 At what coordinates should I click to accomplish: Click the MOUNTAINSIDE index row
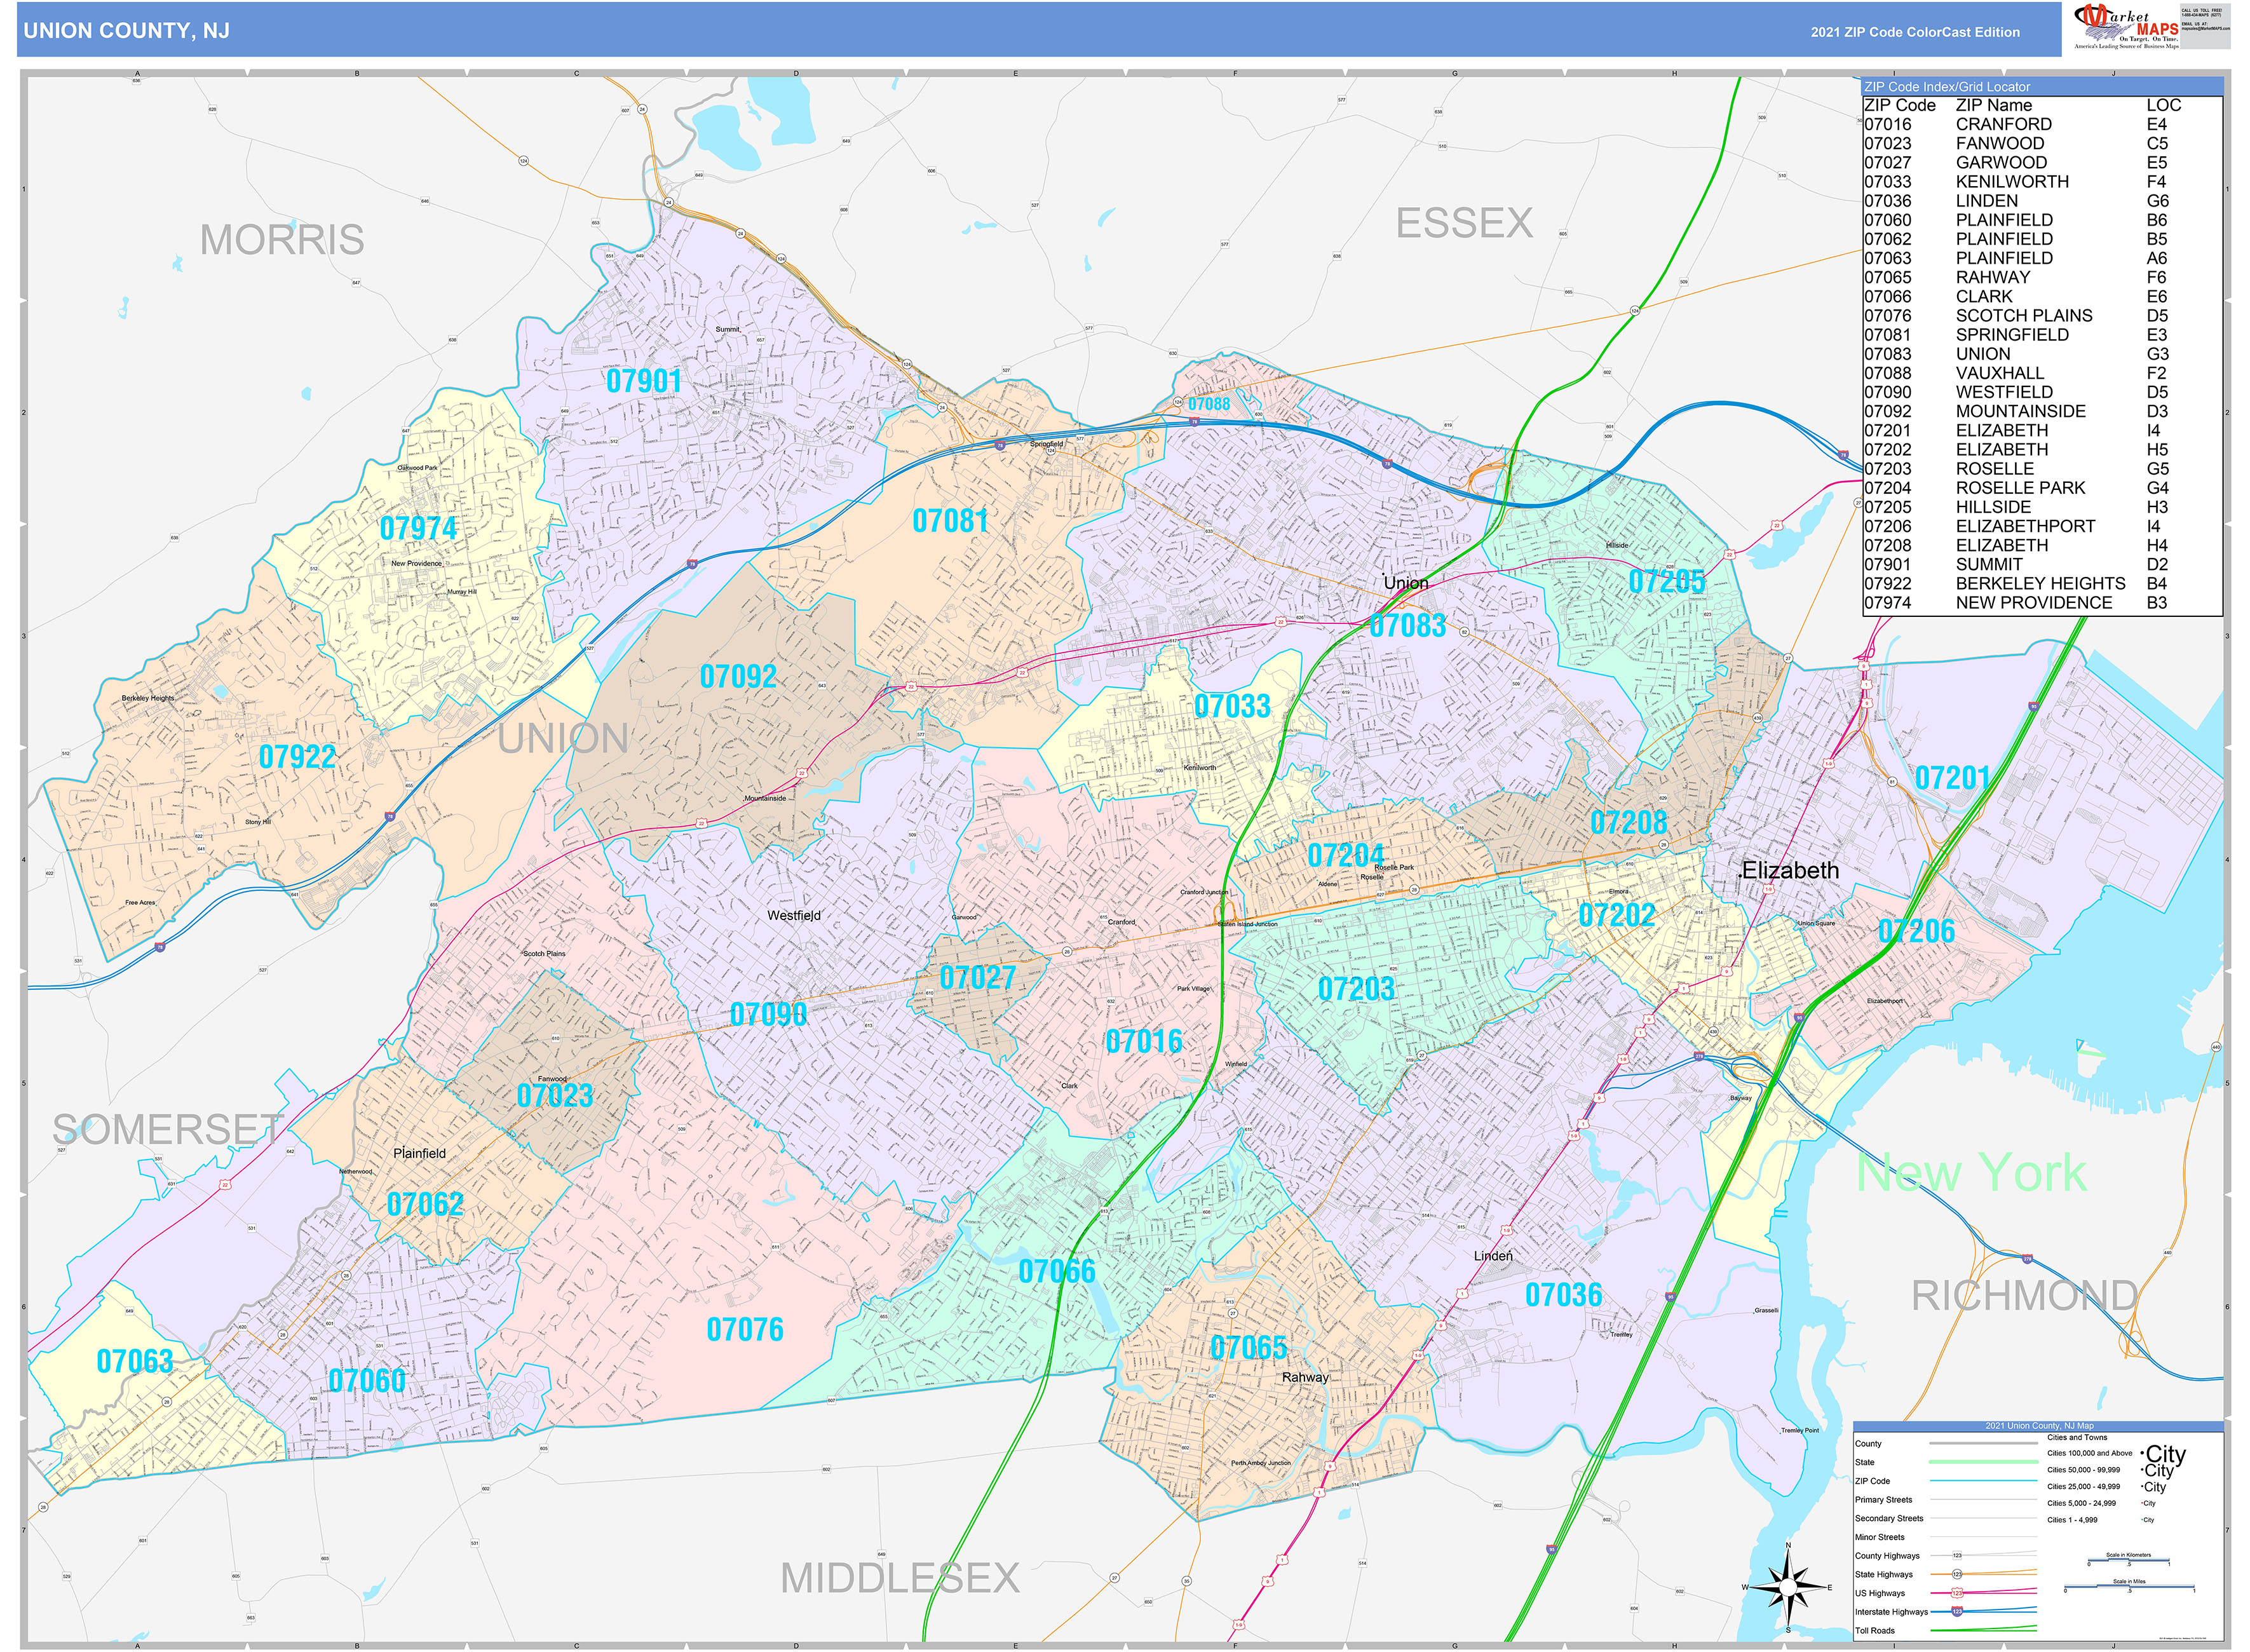(x=2042, y=412)
